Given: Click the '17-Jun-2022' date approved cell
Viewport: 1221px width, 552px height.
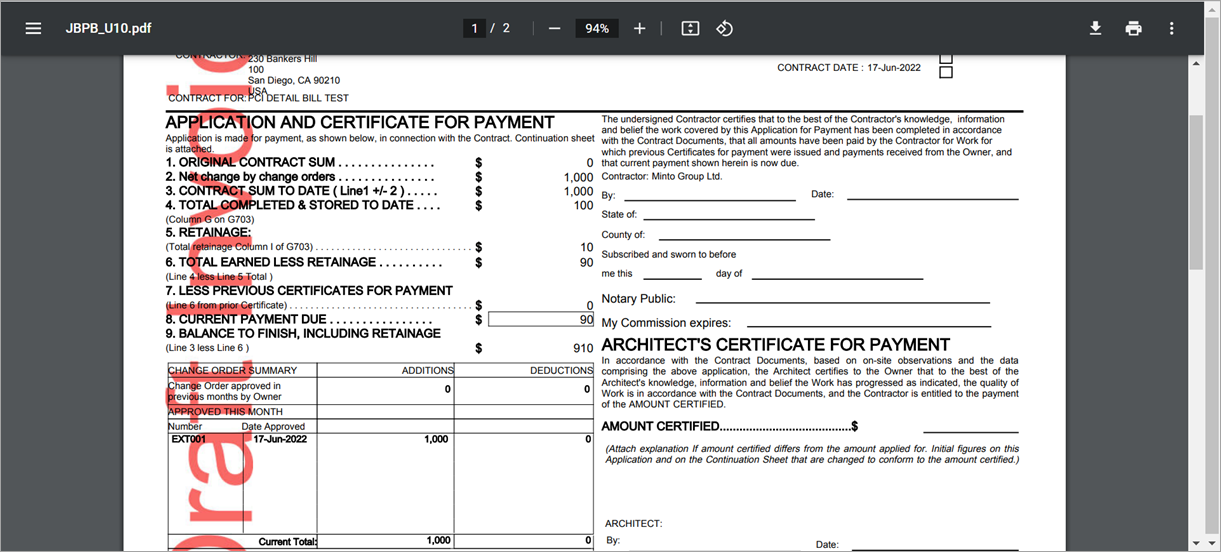Looking at the screenshot, I should (x=280, y=439).
